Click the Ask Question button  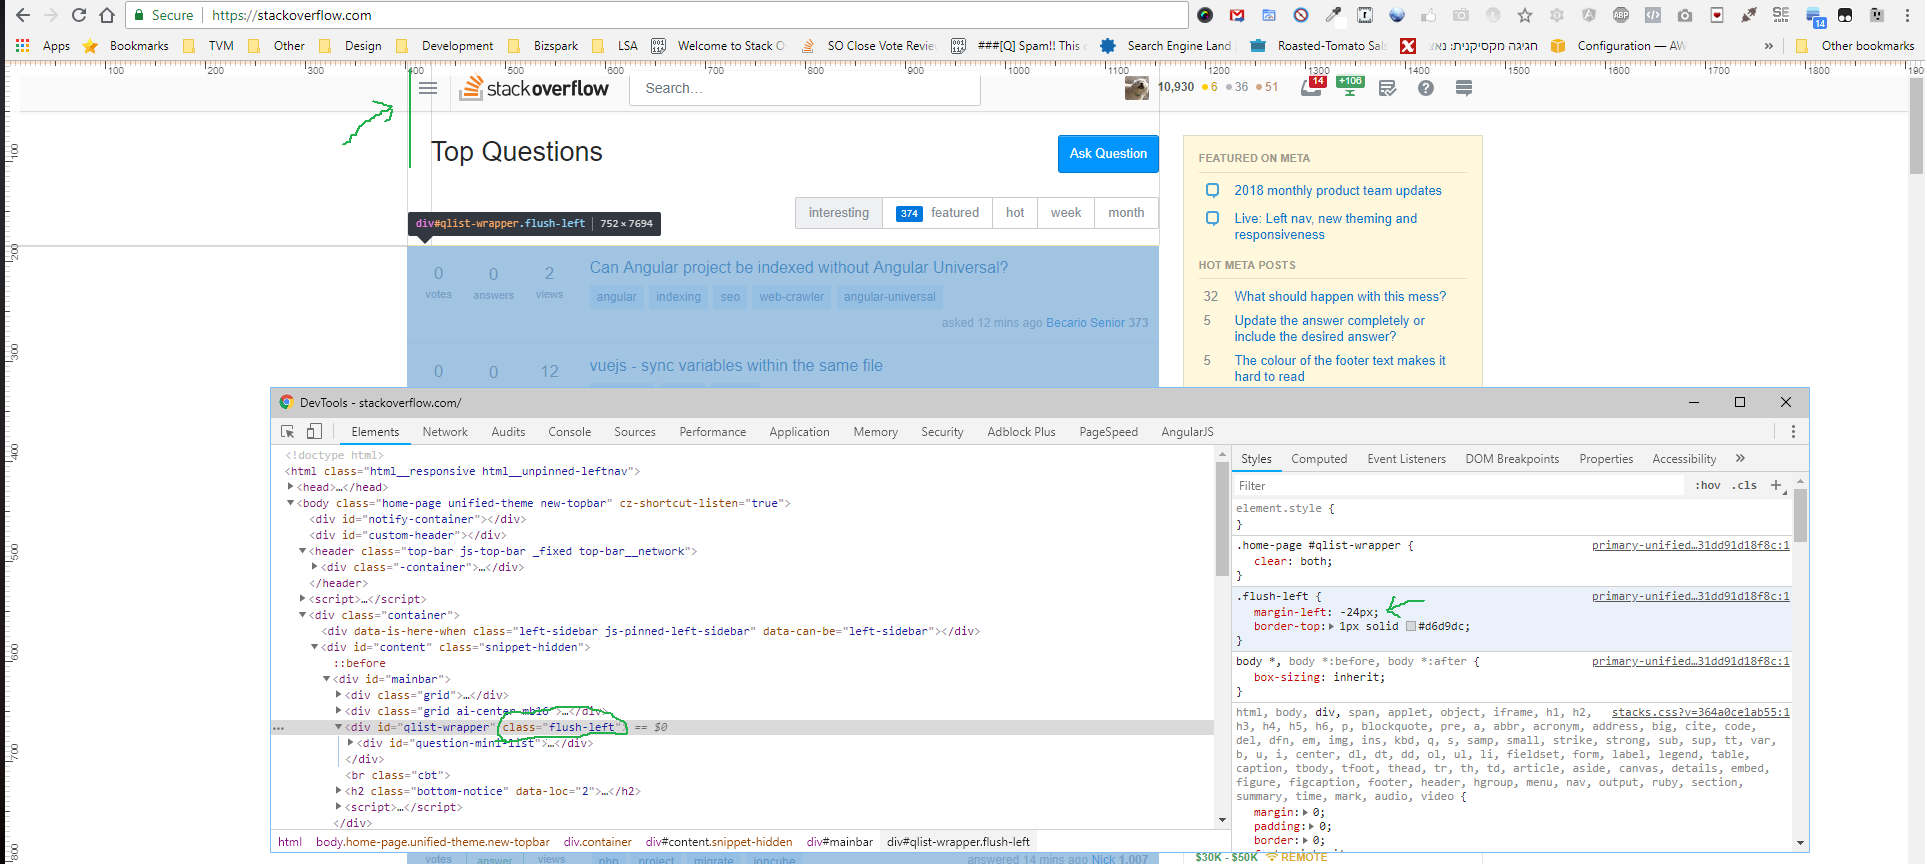point(1108,154)
